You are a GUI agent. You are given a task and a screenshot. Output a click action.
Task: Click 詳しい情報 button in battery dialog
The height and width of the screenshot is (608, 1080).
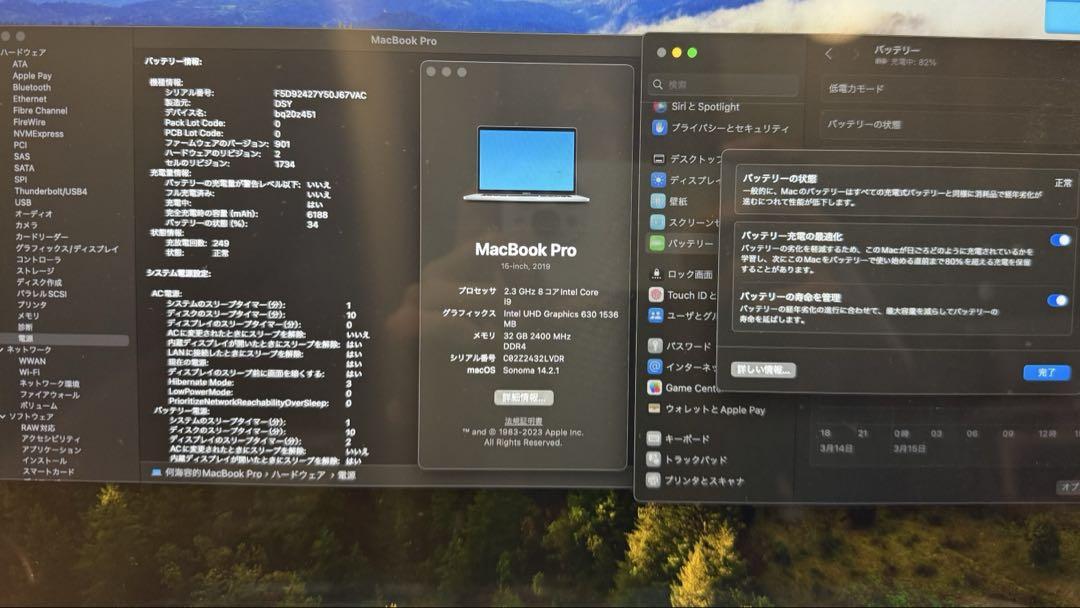[763, 370]
